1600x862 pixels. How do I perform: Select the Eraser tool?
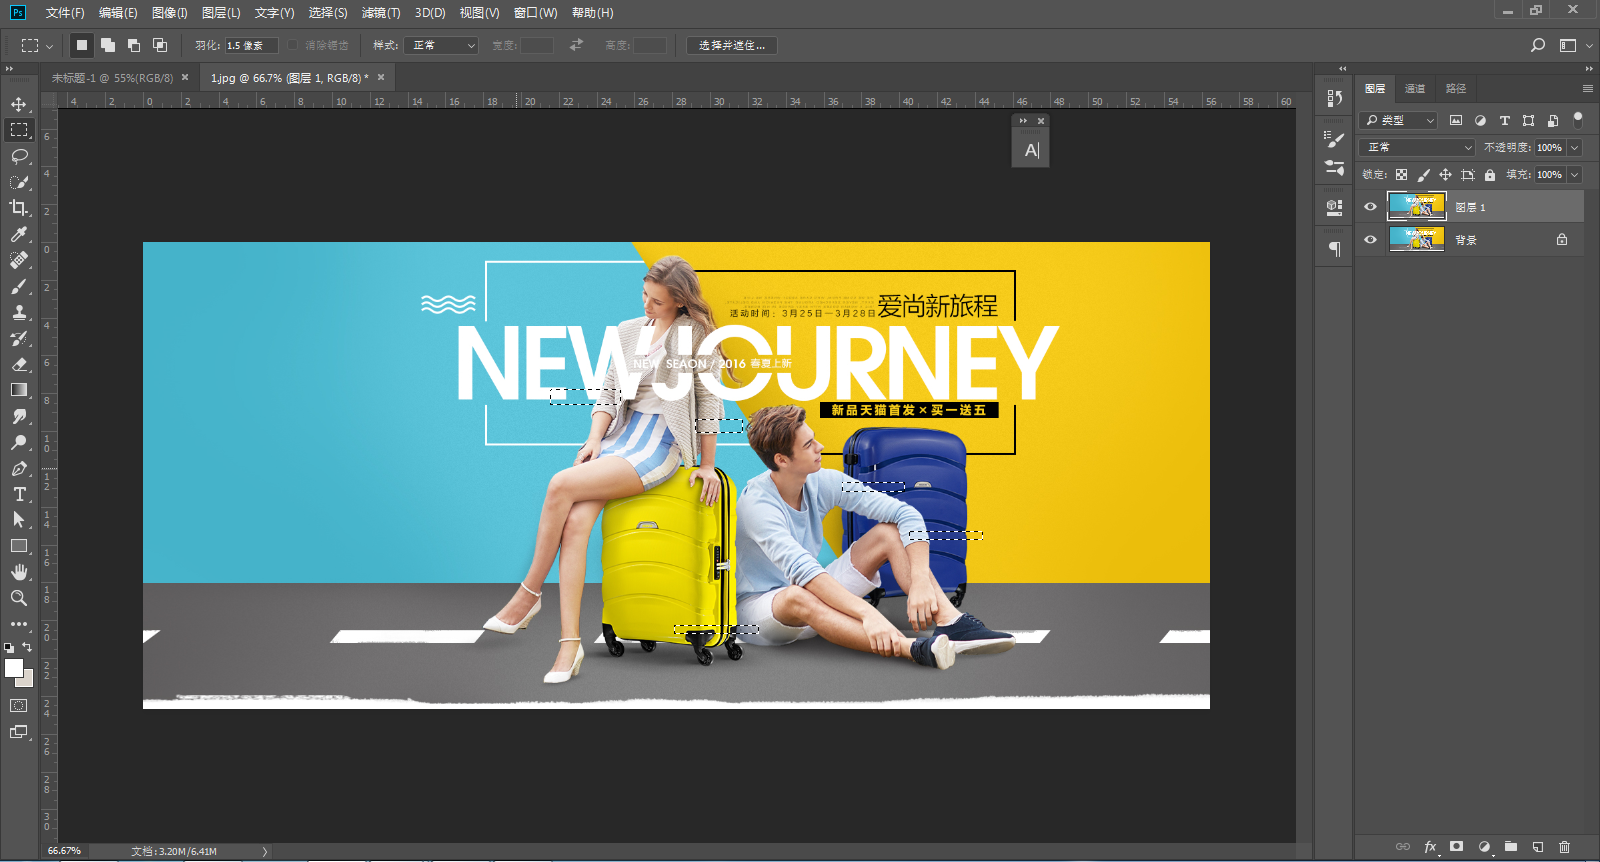(x=19, y=364)
